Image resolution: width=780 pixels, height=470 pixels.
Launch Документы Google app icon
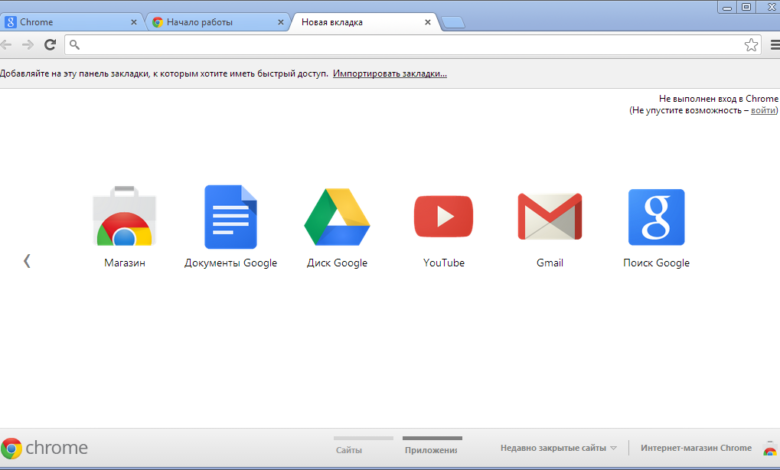tap(230, 218)
